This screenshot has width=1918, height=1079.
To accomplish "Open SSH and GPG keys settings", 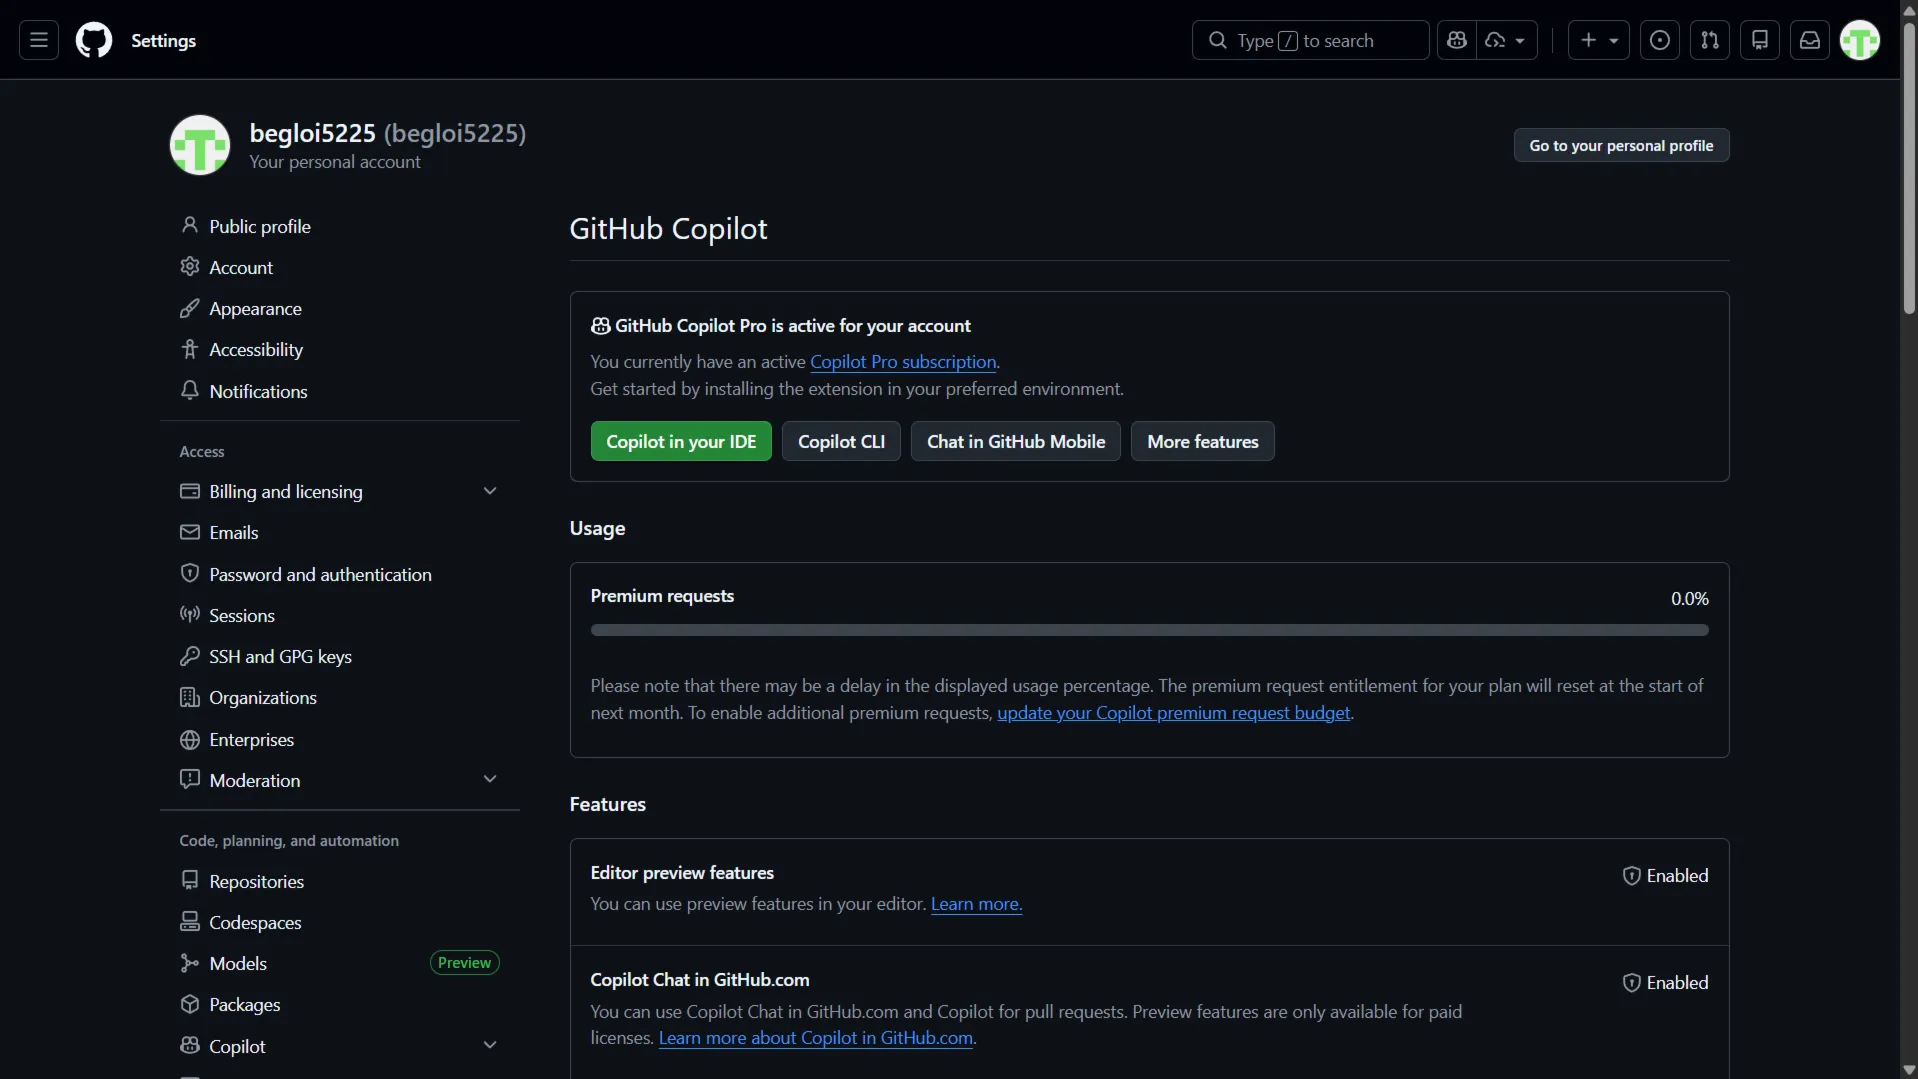I will point(280,656).
